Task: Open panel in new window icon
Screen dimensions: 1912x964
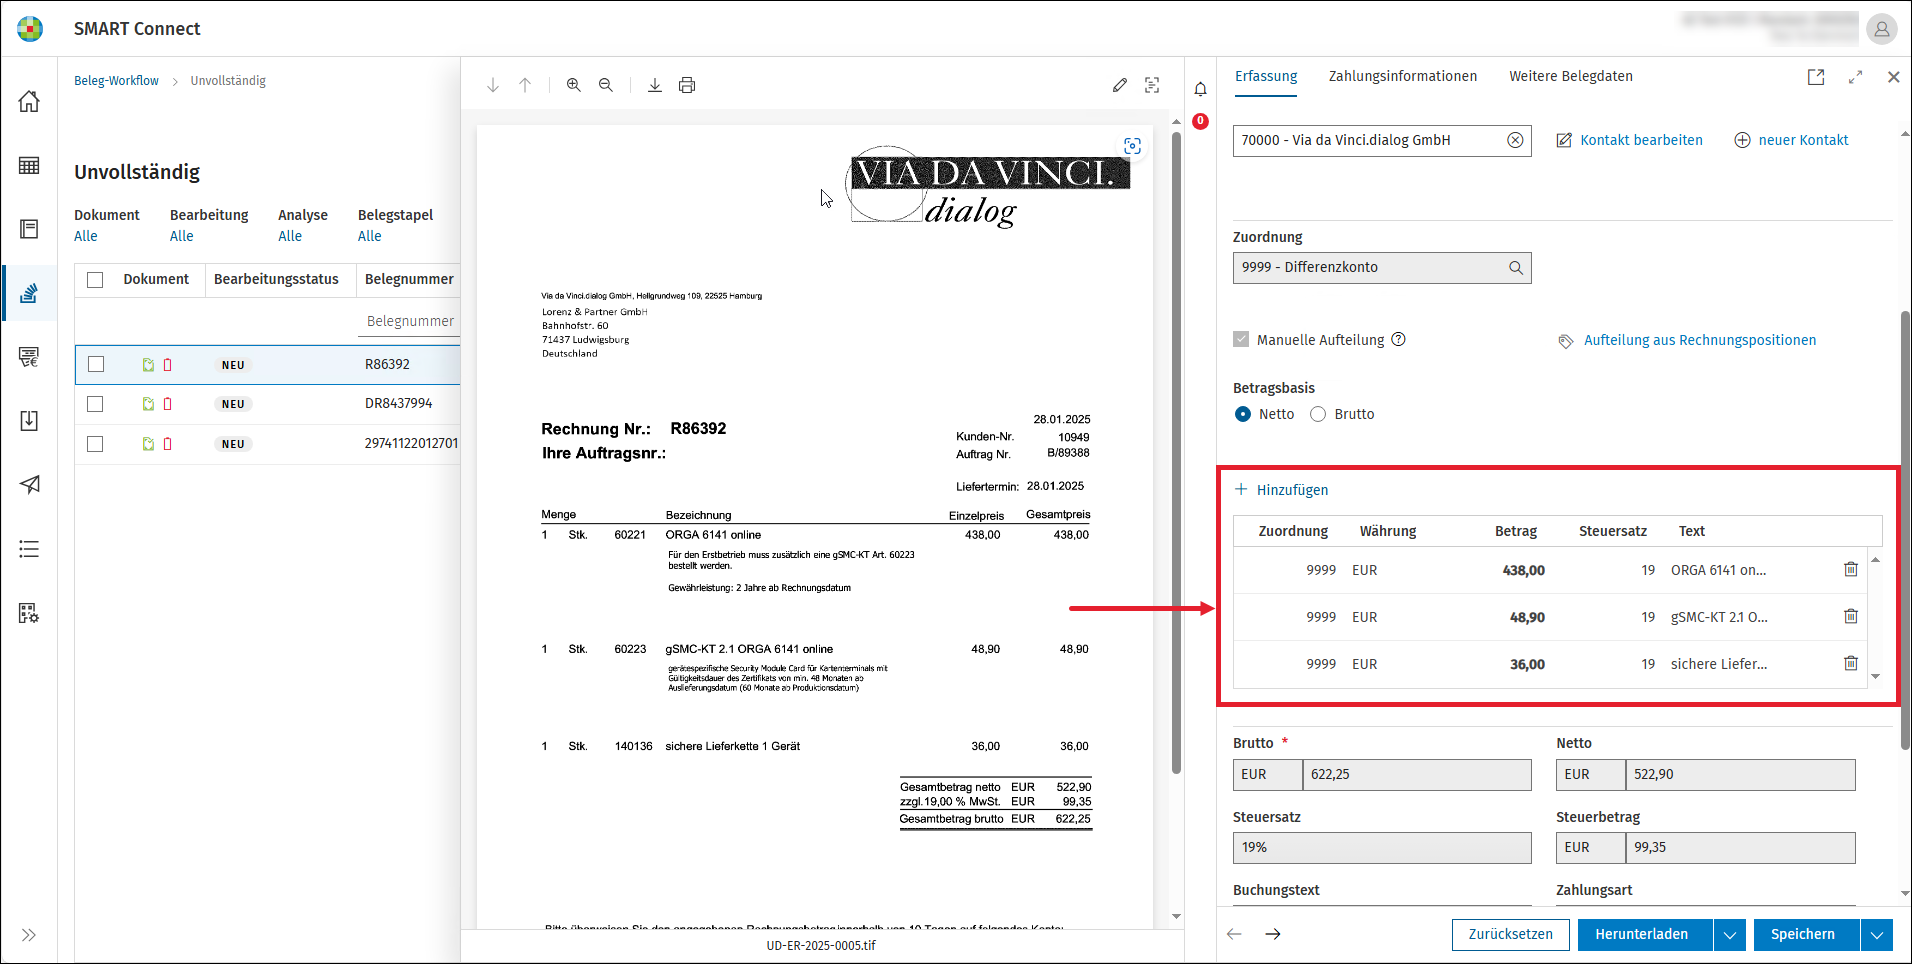Action: tap(1816, 77)
